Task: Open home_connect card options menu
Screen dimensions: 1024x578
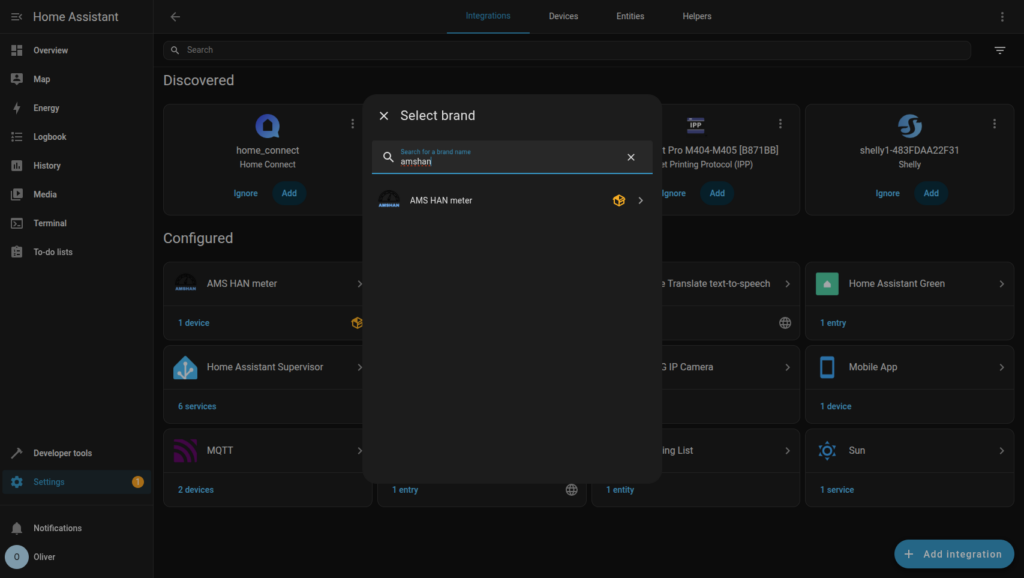Action: [x=353, y=123]
